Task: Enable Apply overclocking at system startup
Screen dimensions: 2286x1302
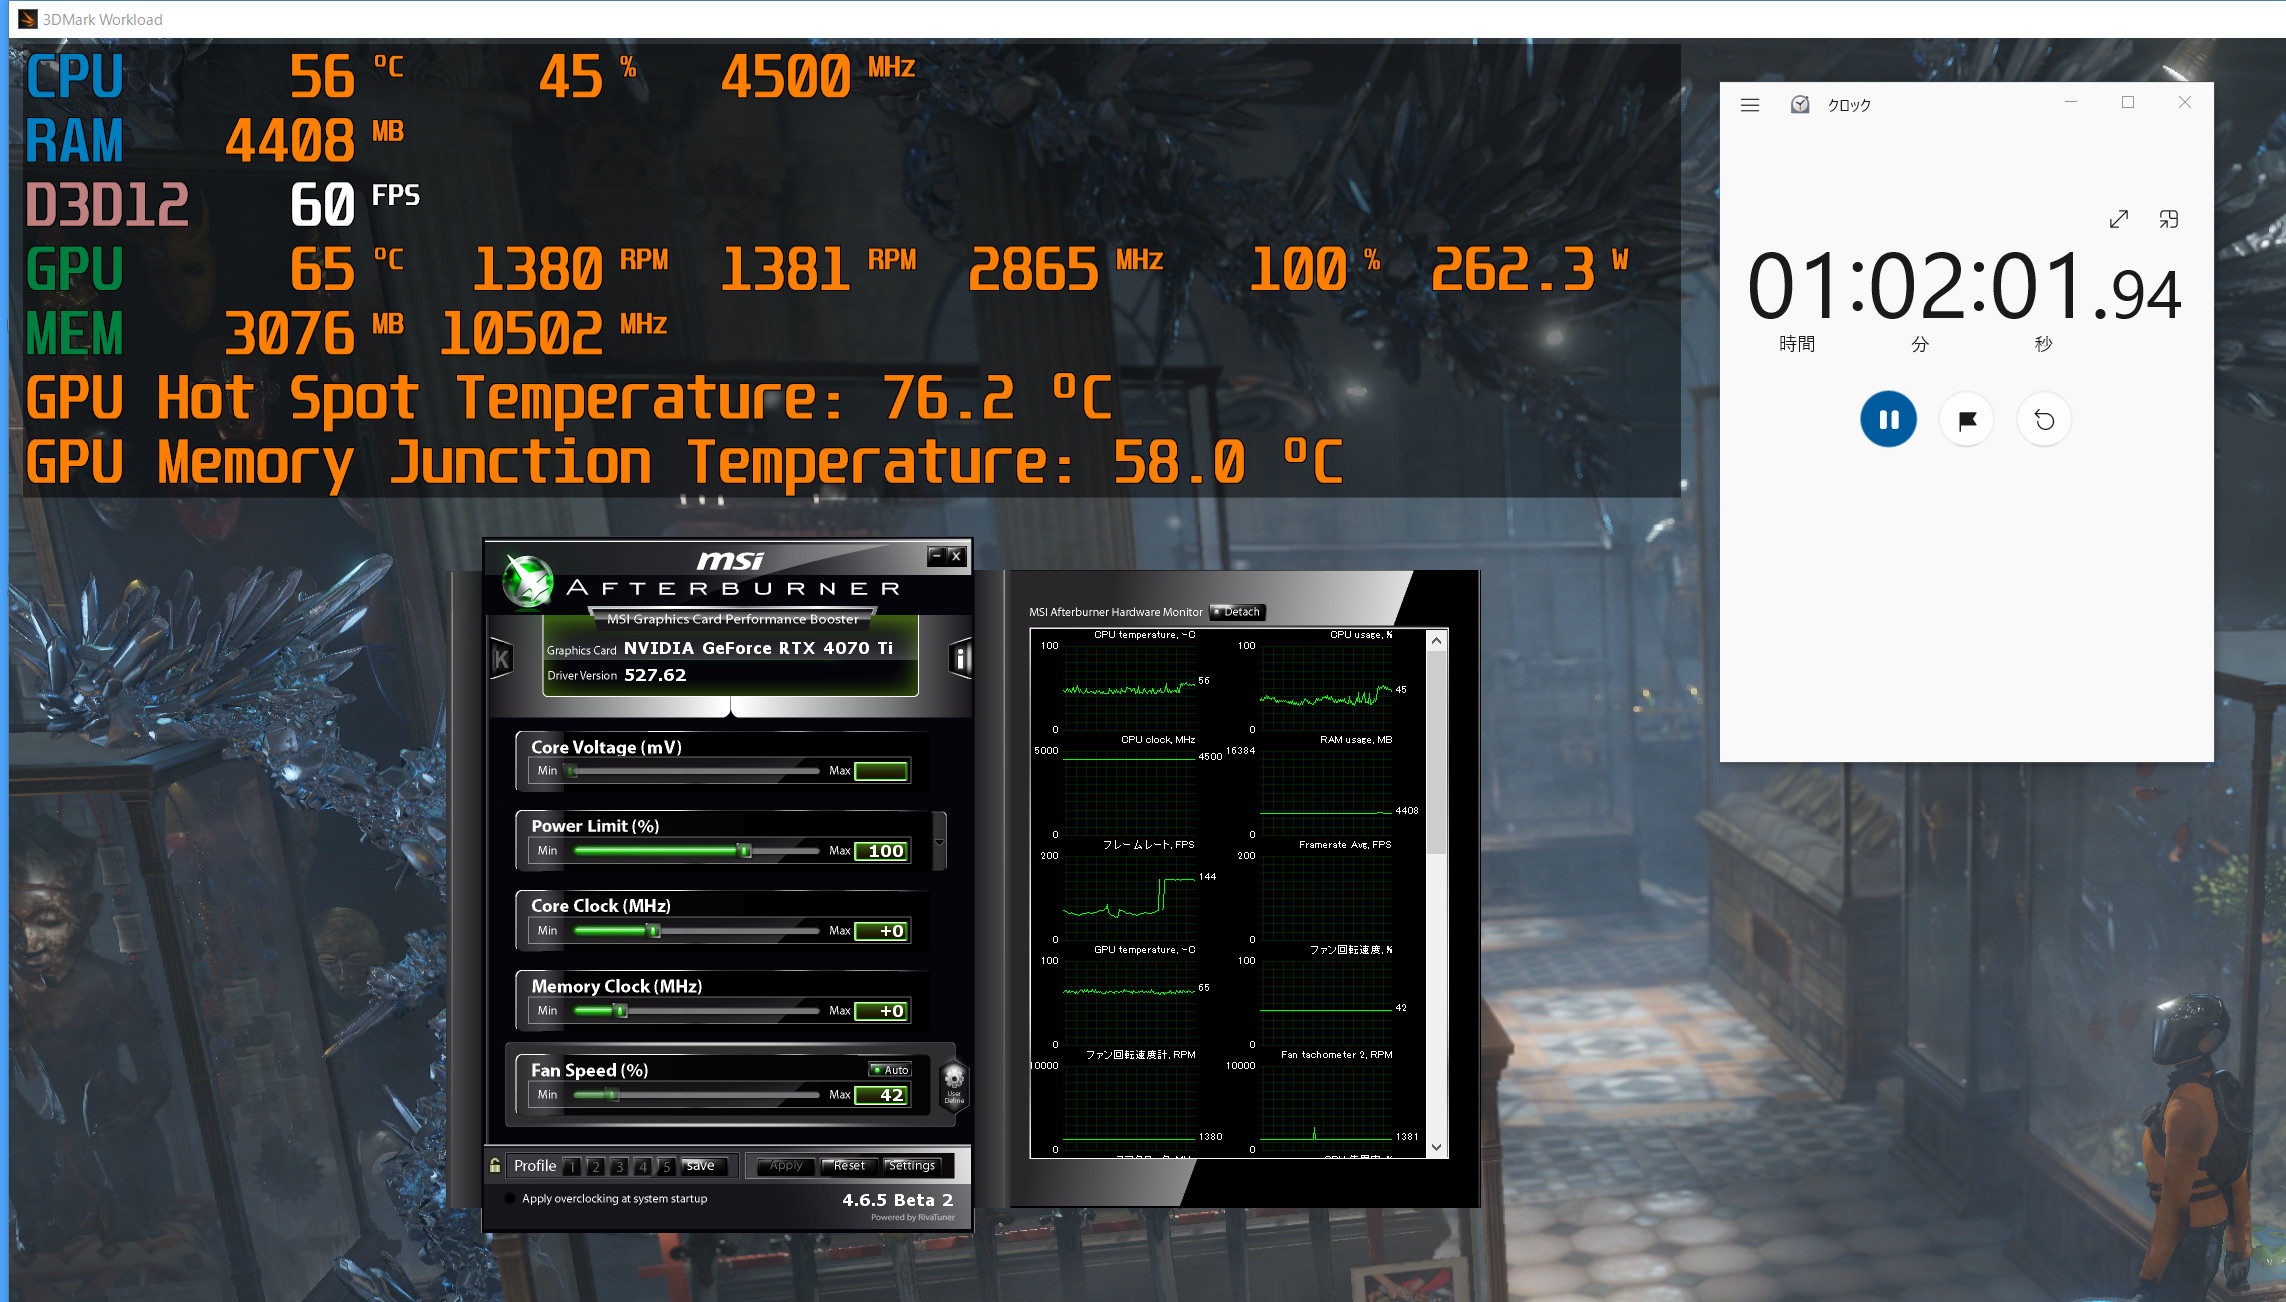Action: click(510, 1198)
